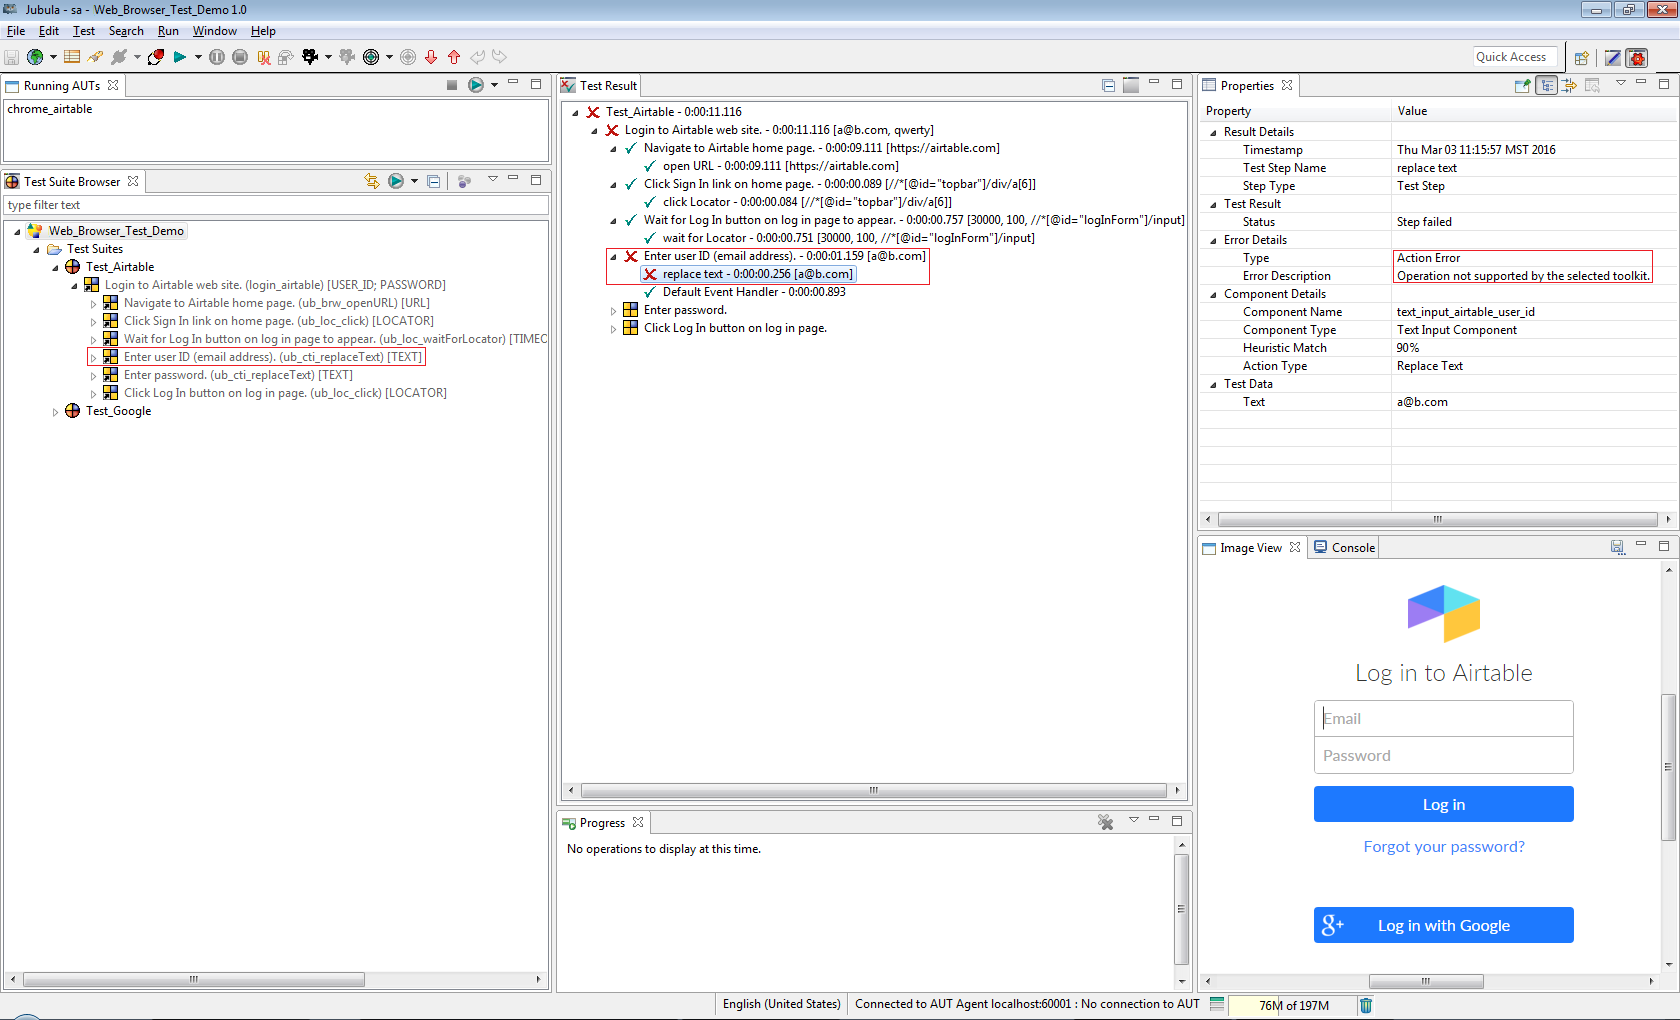Screen dimensions: 1680x1020
Task: Expand Enter password node in Test Result
Action: [613, 310]
